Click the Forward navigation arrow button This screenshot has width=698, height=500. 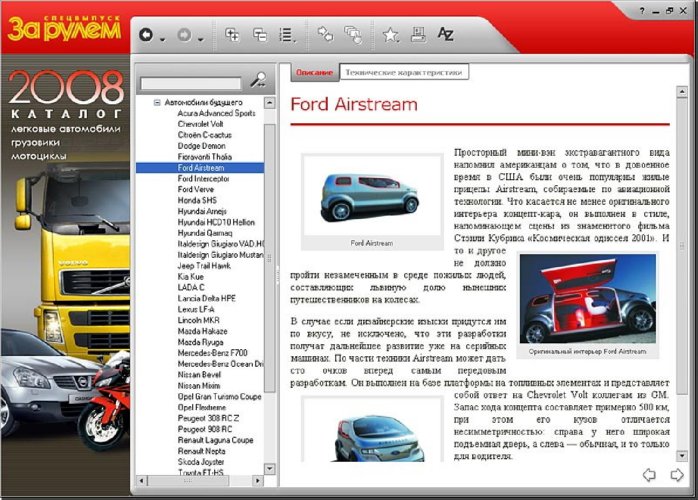[184, 36]
